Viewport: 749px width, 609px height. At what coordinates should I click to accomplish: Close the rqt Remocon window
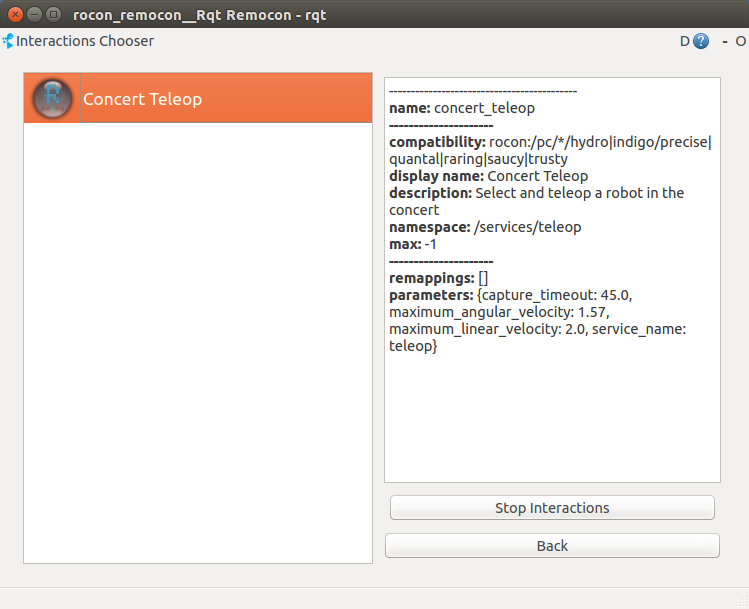[16, 15]
